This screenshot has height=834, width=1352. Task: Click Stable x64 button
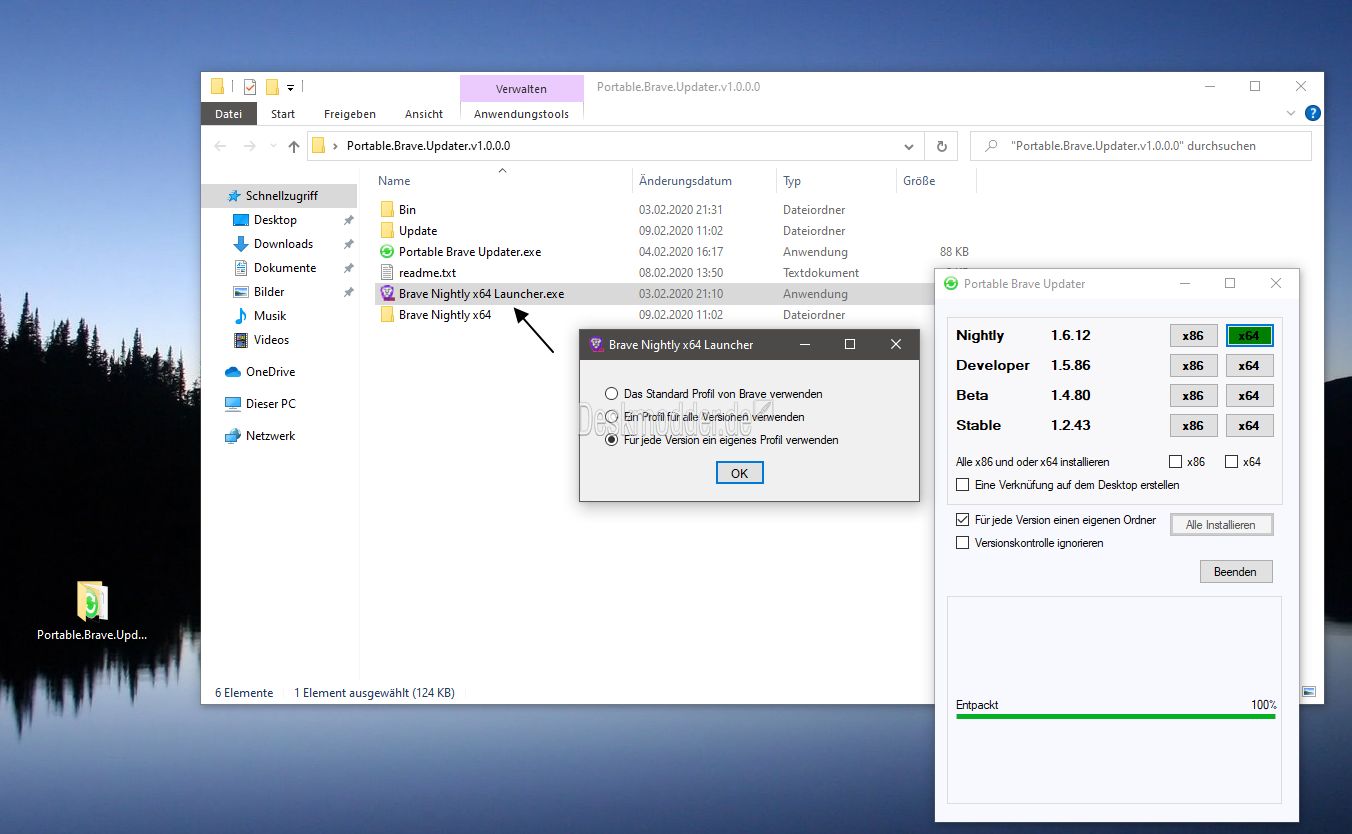[x=1249, y=426]
